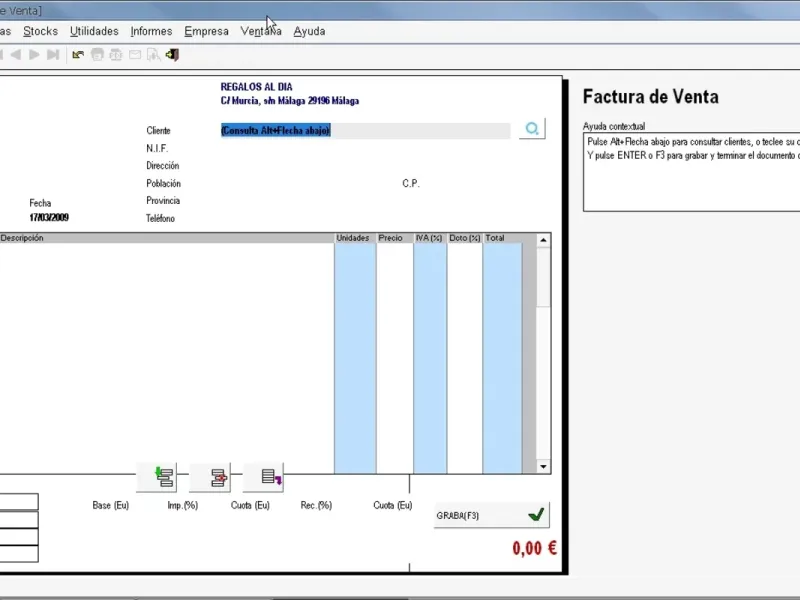The width and height of the screenshot is (800, 600).
Task: Click the company address C/ Murcia line
Action: pyautogui.click(x=290, y=101)
